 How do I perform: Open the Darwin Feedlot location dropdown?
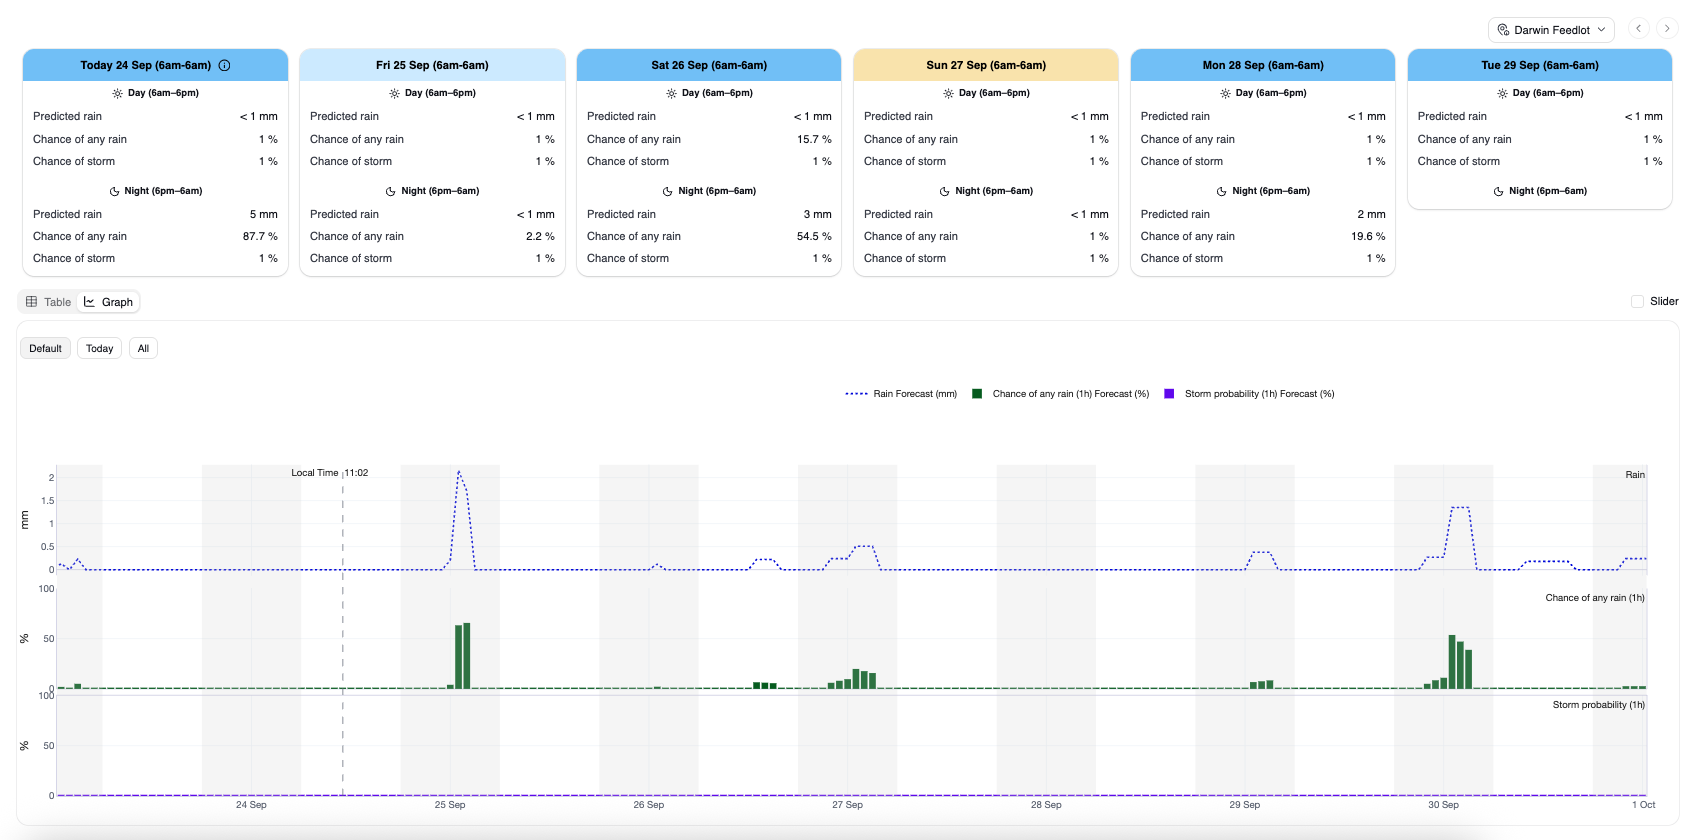(x=1551, y=30)
